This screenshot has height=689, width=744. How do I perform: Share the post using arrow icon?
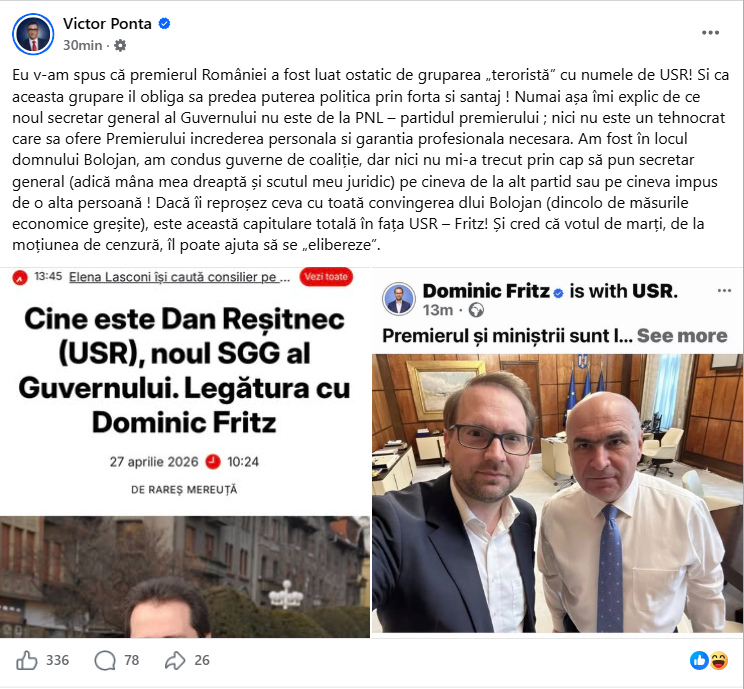point(175,660)
